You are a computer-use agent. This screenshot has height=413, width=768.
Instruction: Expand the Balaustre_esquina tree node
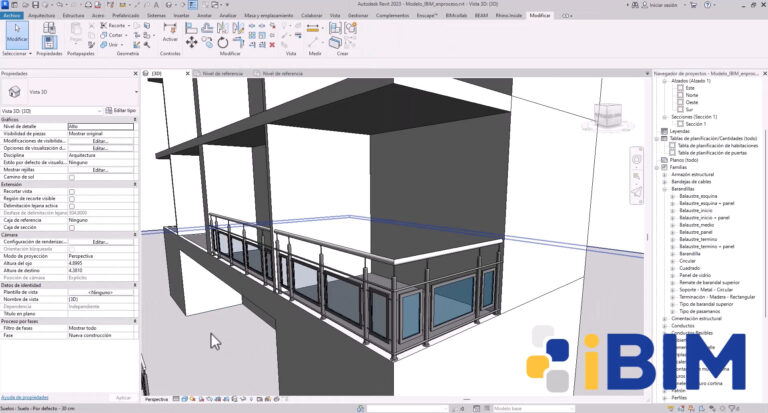(x=672, y=196)
